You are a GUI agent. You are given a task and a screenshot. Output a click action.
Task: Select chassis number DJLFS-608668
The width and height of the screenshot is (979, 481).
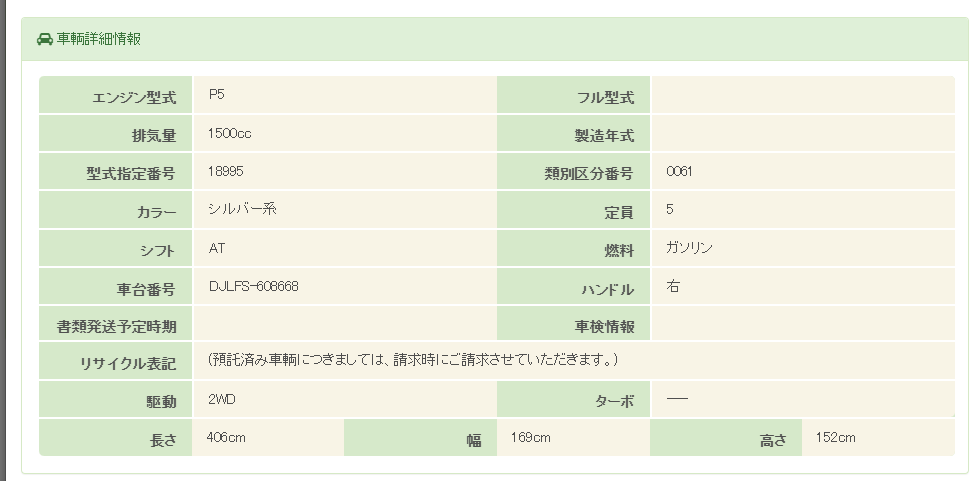254,286
